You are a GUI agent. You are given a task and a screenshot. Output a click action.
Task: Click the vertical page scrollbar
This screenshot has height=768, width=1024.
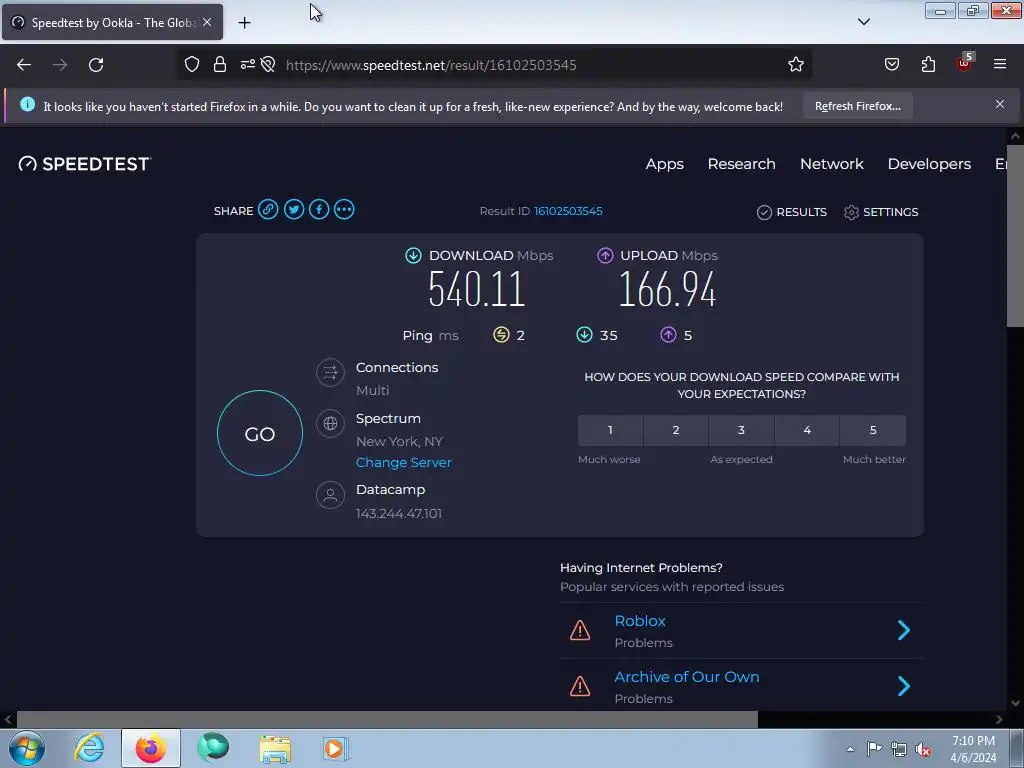click(x=1015, y=235)
